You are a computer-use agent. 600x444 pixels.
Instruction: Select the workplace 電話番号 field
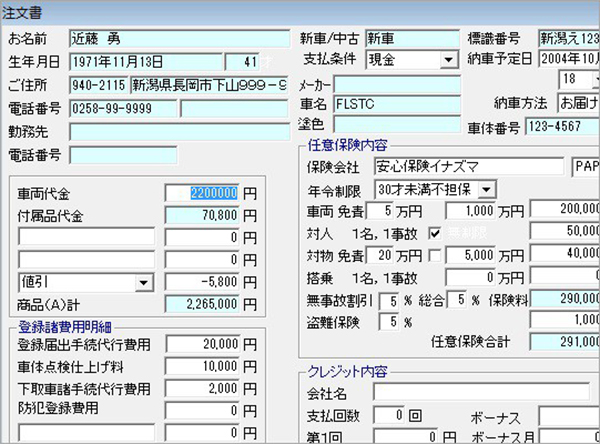(x=123, y=155)
